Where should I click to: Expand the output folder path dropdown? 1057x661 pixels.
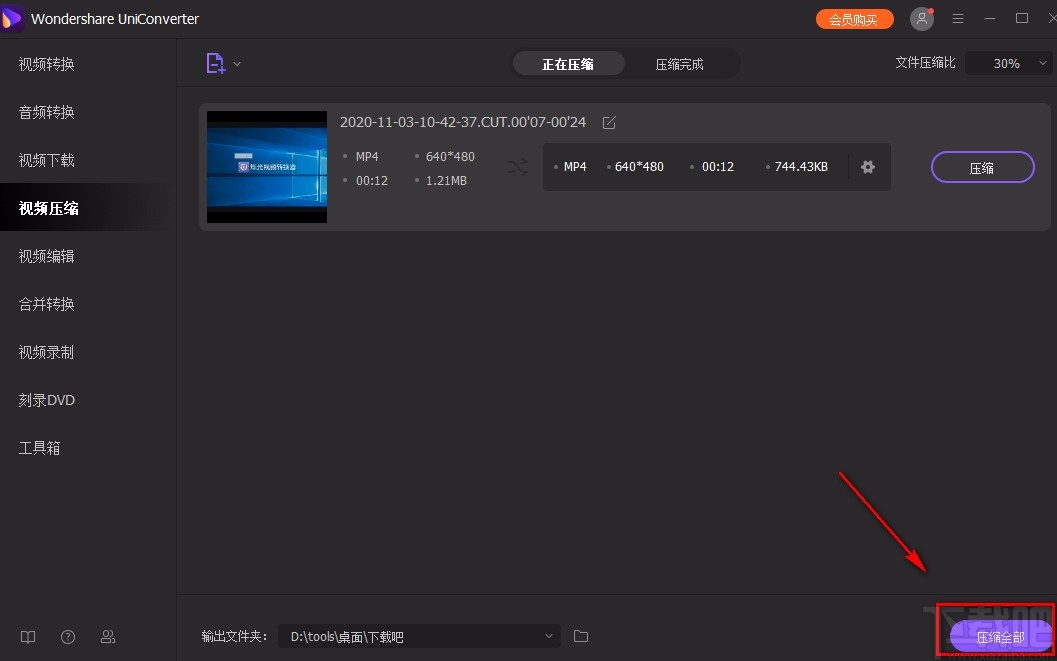[x=548, y=636]
